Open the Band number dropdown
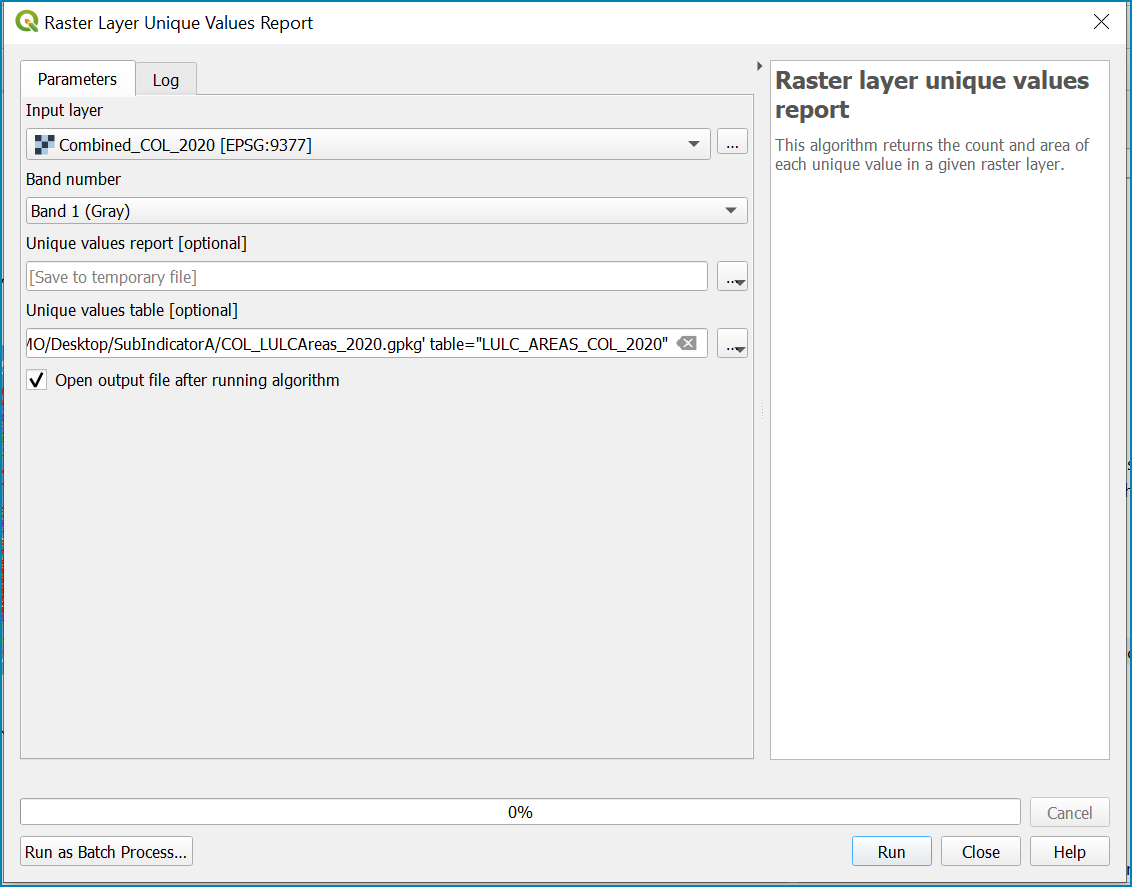Screen dimensions: 1132x887 pos(386,211)
